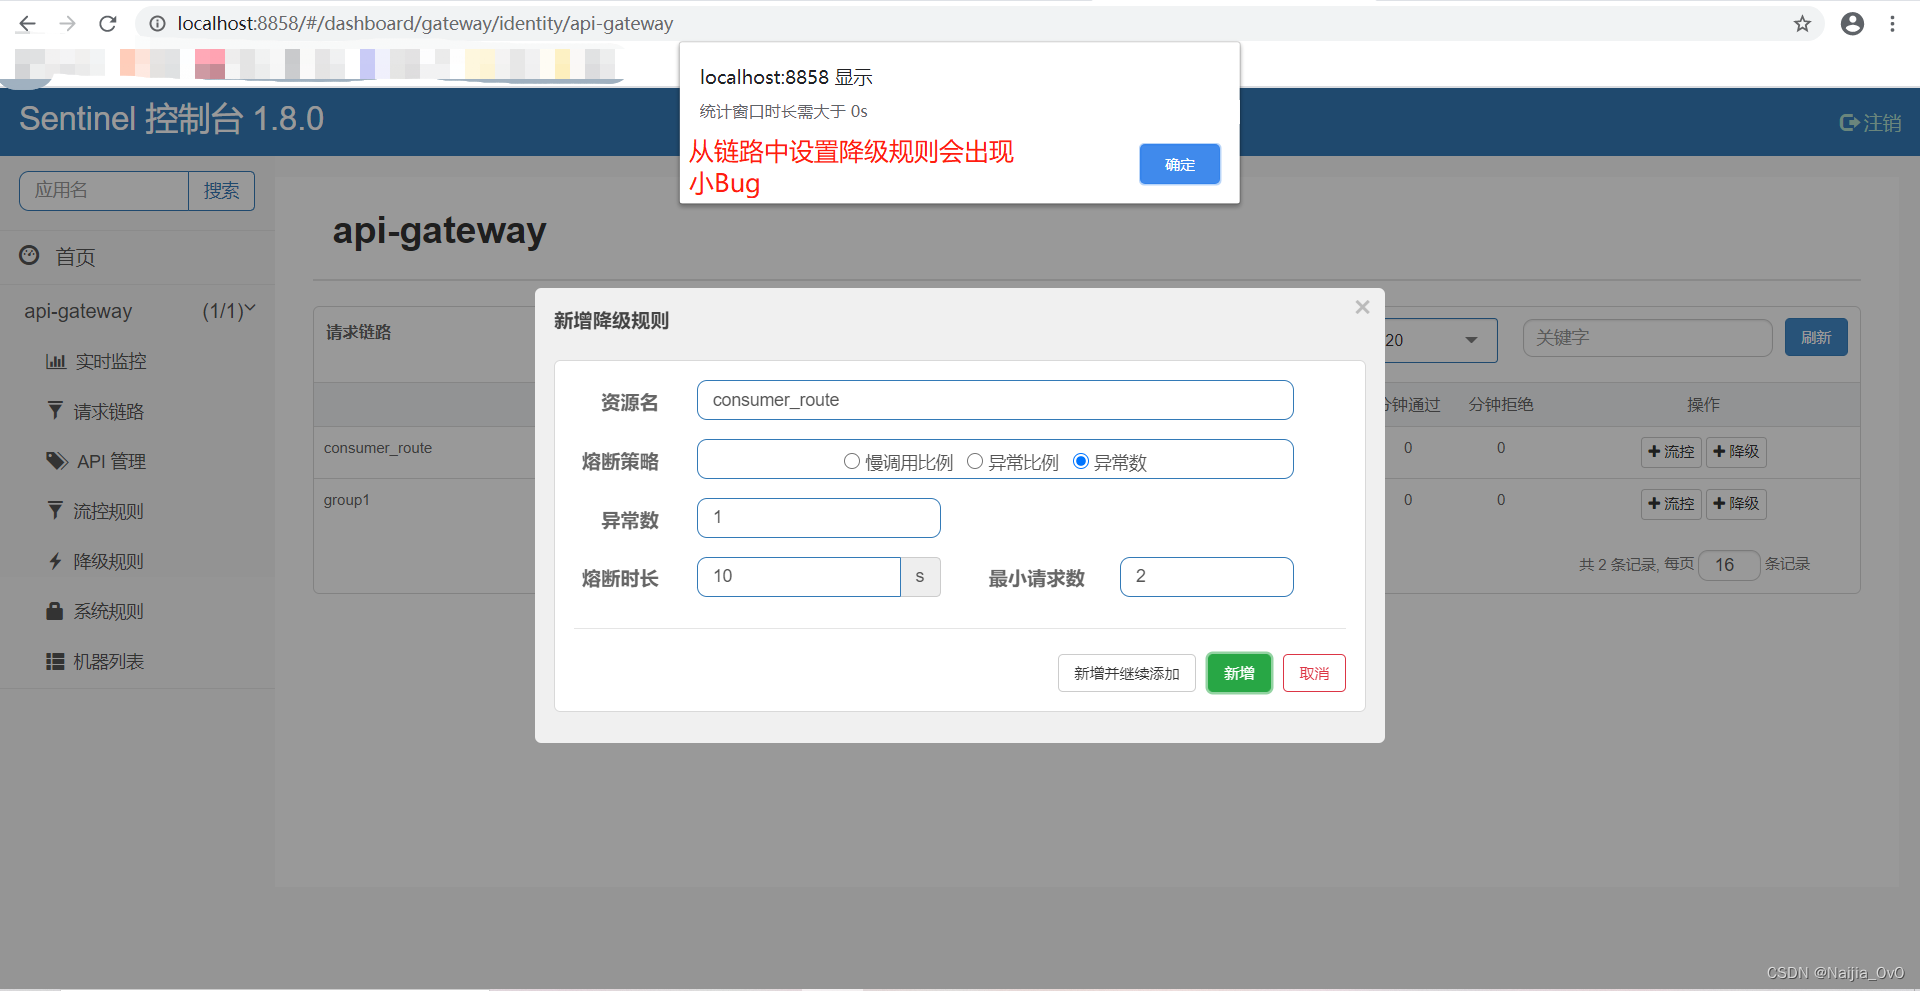Select the 异常比例 radio option
This screenshot has width=1920, height=991.
pyautogui.click(x=975, y=461)
